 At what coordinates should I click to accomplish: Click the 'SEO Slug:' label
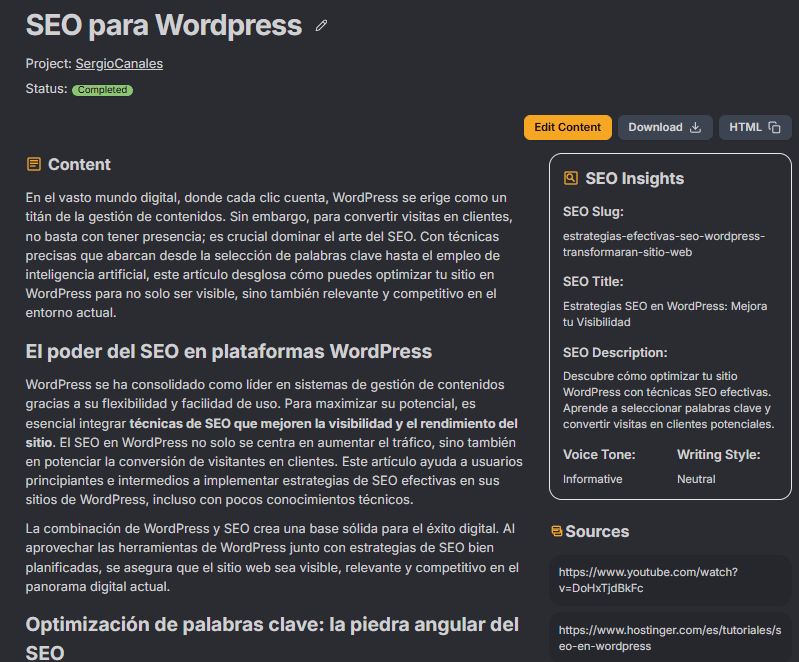(x=593, y=211)
